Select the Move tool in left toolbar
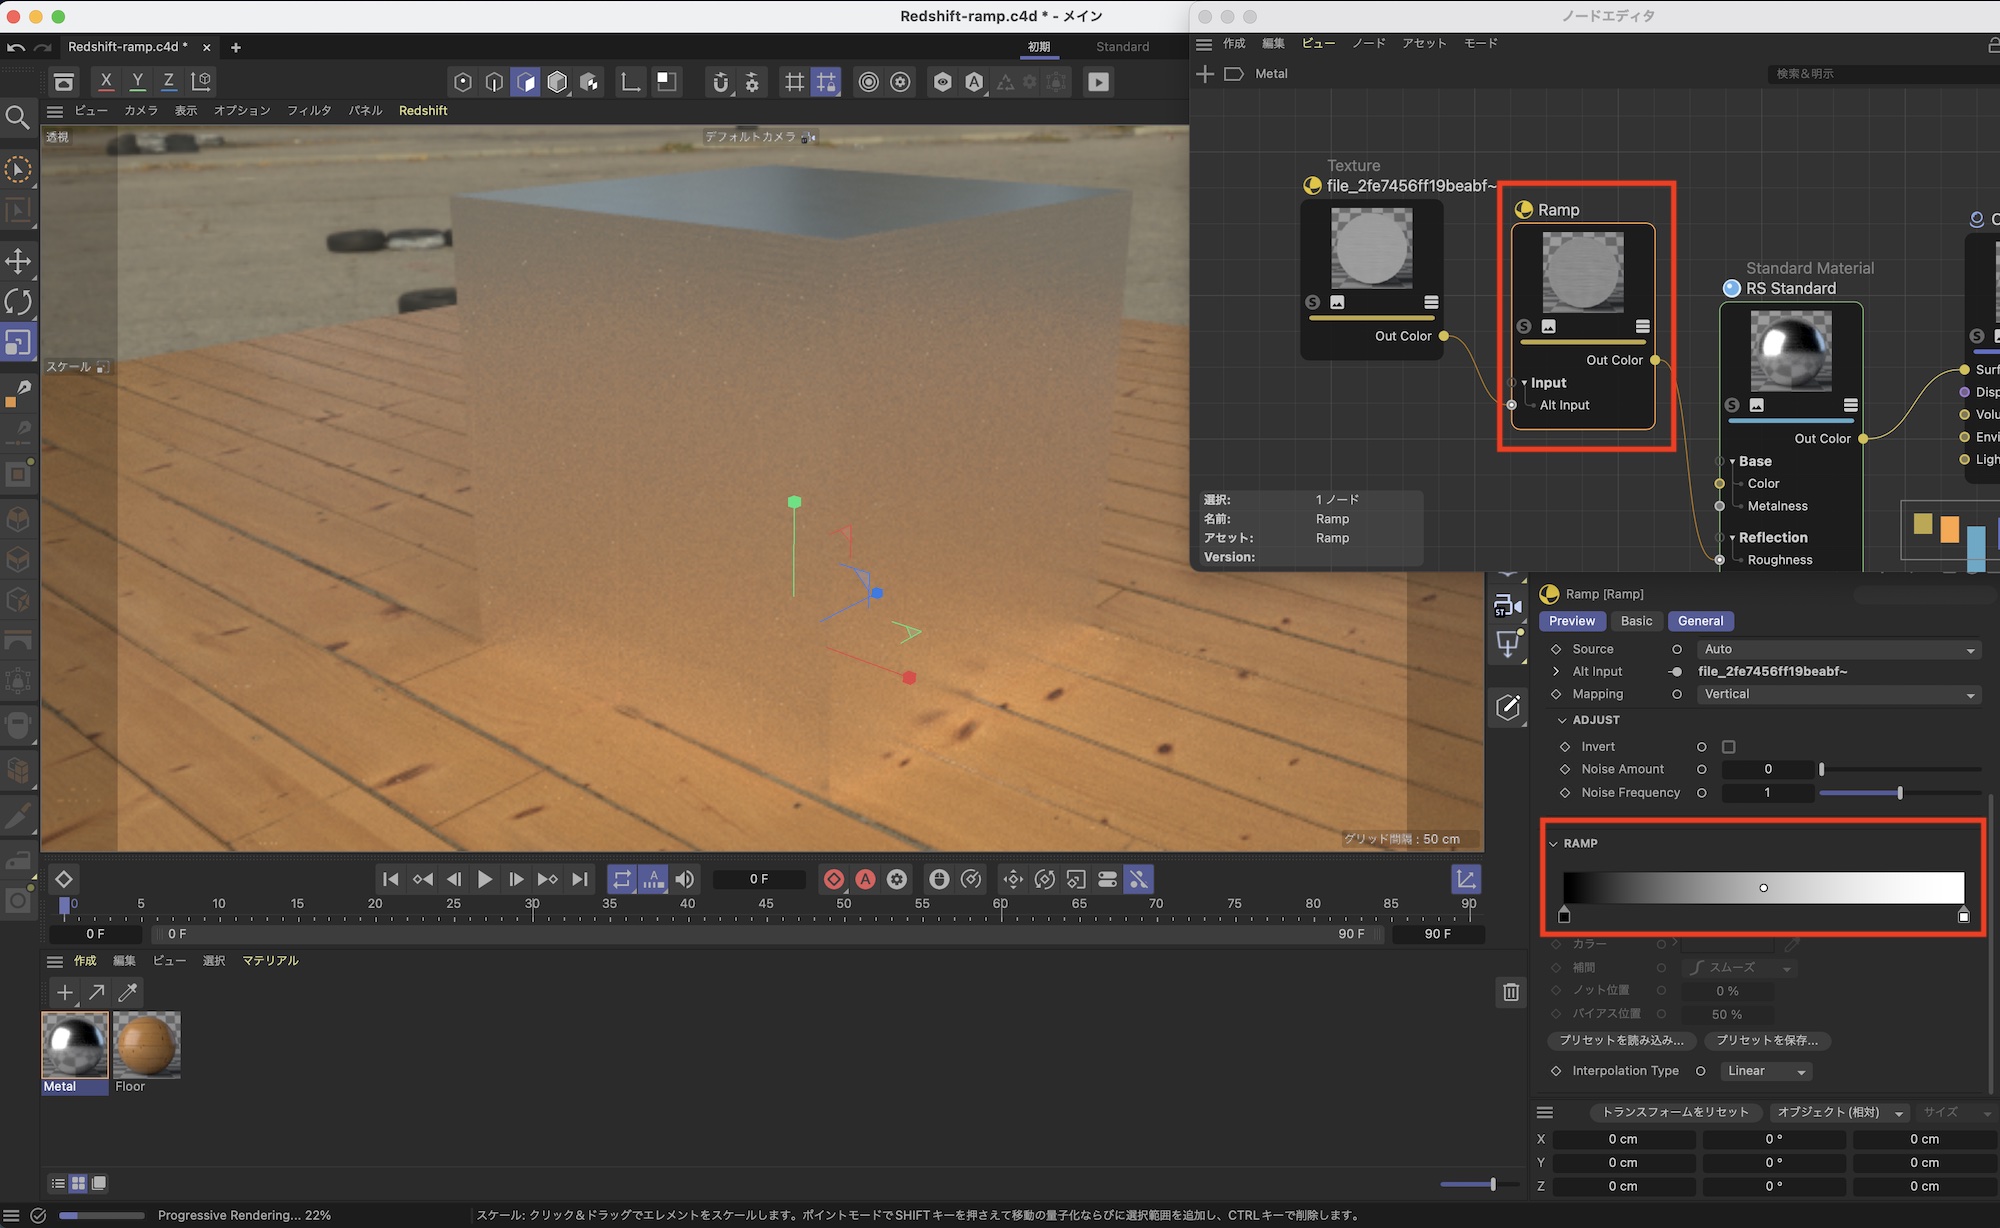2000x1228 pixels. click(x=18, y=262)
